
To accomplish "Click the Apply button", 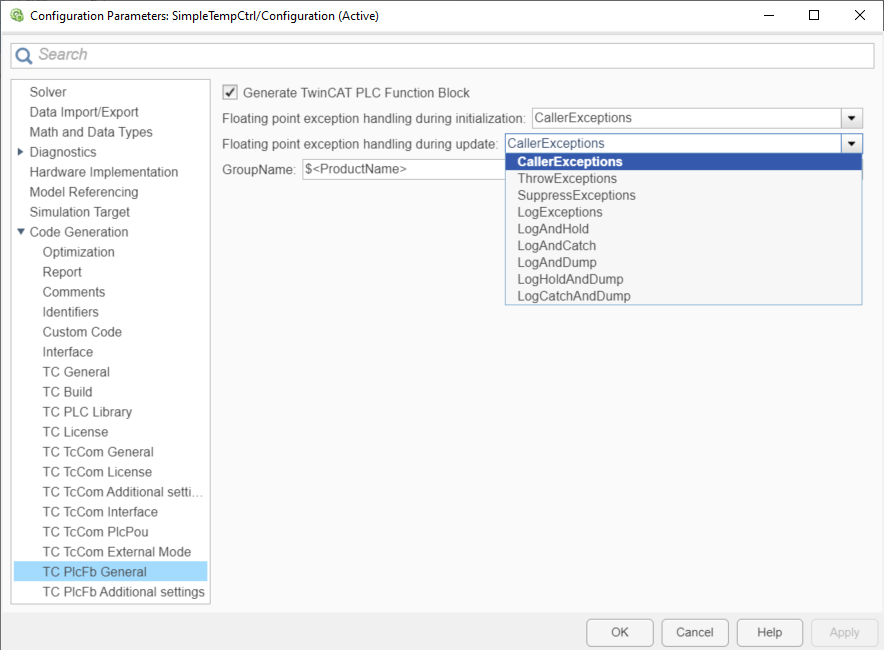I will pos(844,633).
